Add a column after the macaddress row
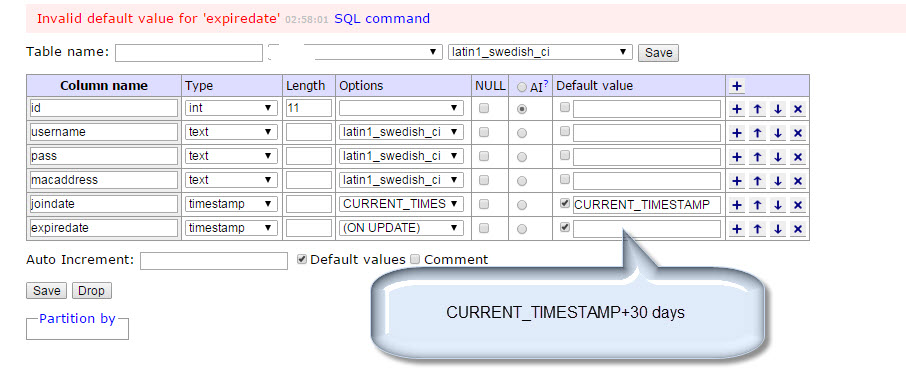Screen dimensions: 906x379 coord(736,181)
